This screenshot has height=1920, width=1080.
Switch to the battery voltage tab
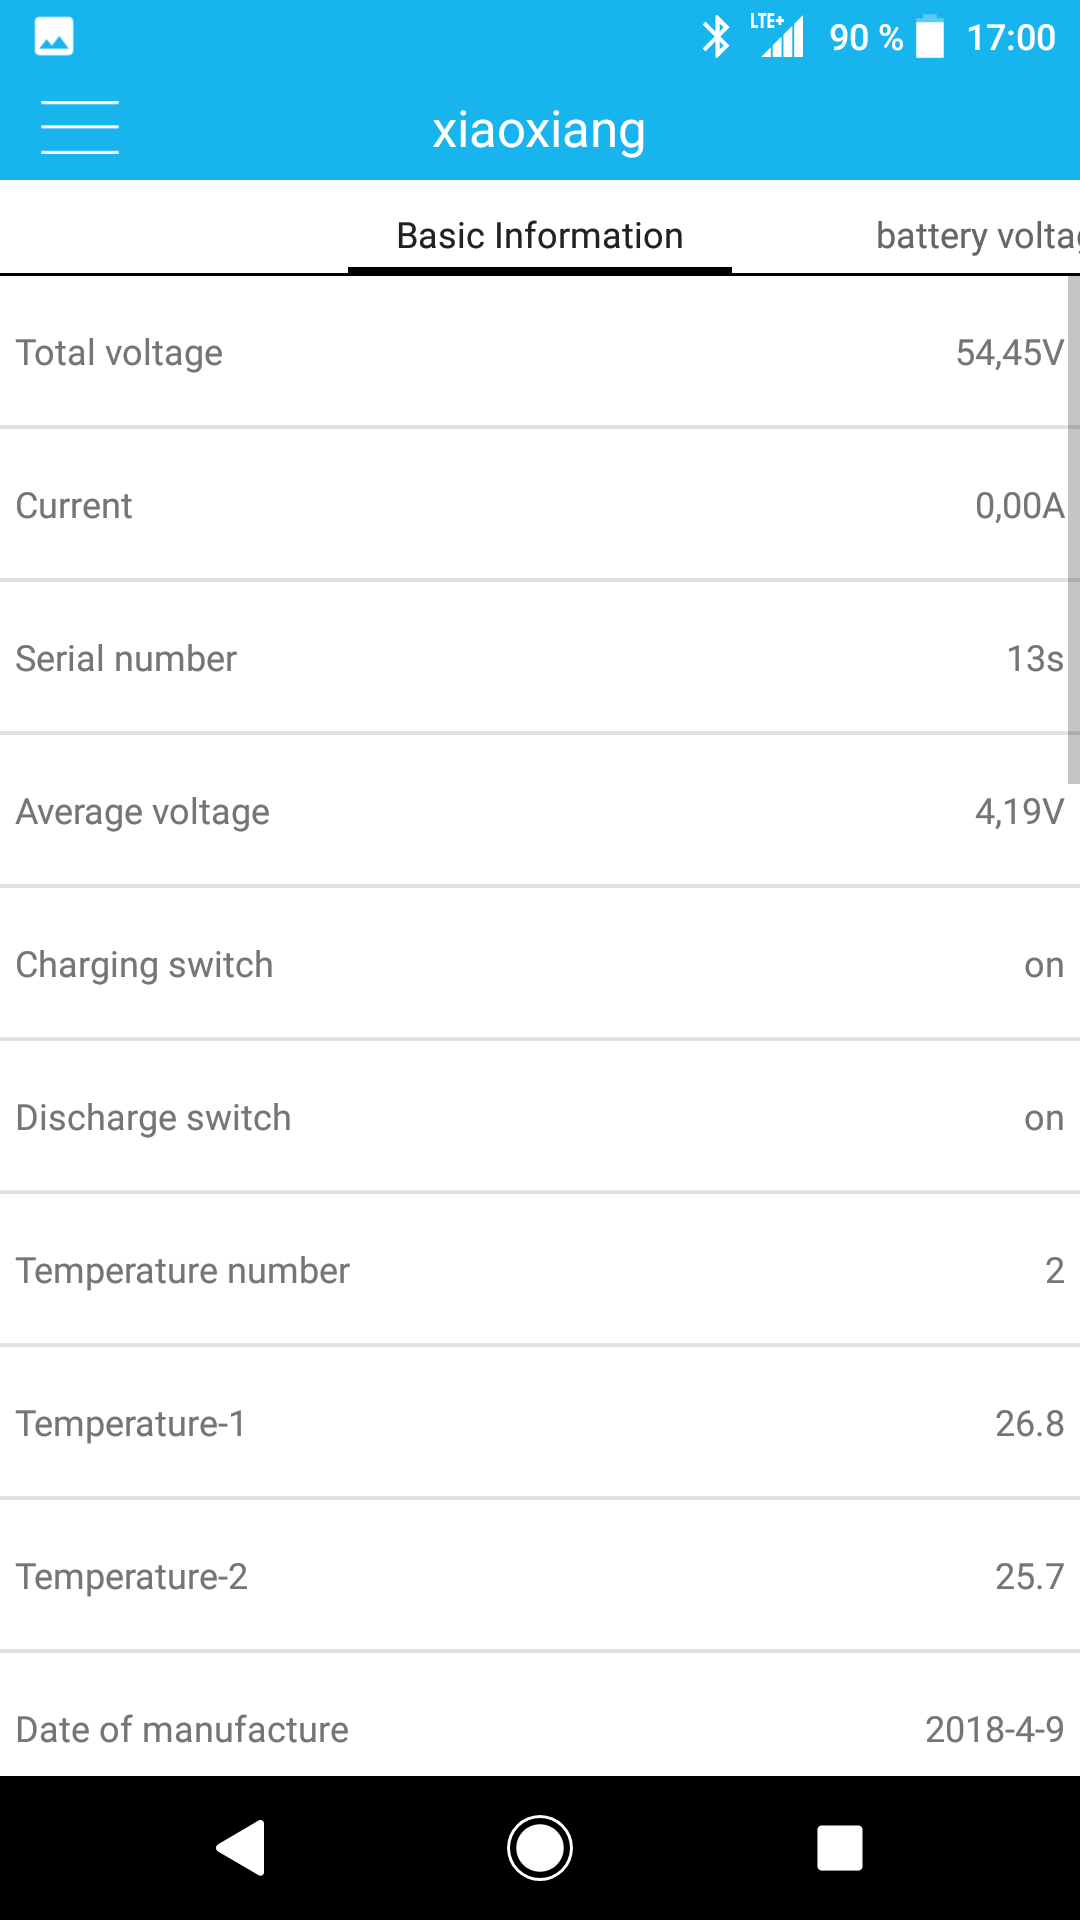(x=975, y=236)
